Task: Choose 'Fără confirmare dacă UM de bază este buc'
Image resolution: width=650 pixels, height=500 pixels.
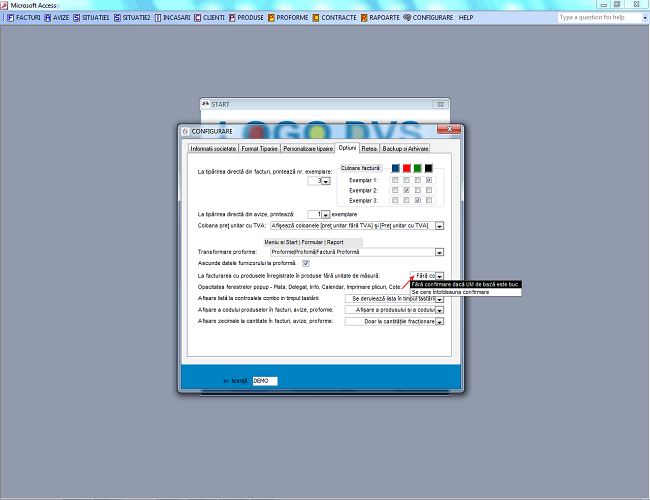Action: [x=466, y=284]
